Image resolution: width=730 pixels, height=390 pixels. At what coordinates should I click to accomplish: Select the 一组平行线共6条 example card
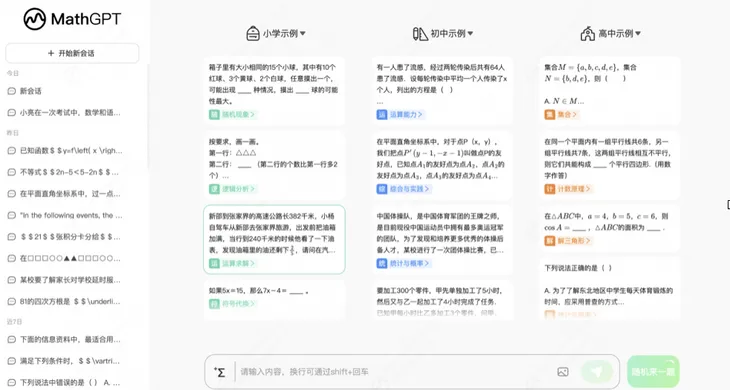tap(609, 165)
